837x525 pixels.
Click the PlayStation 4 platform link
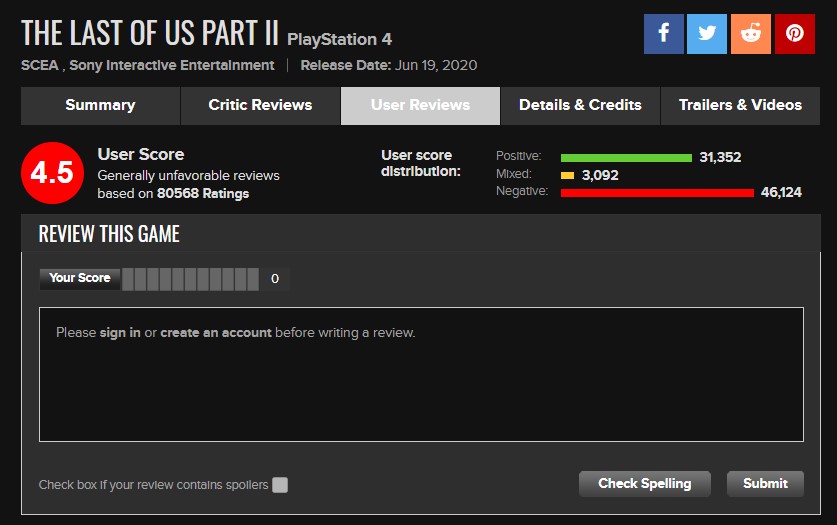point(339,39)
